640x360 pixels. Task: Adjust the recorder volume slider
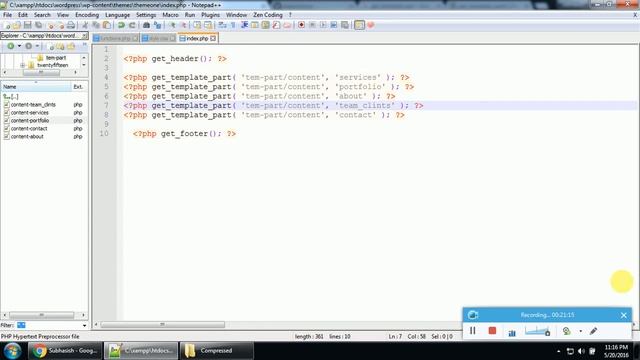pos(538,331)
